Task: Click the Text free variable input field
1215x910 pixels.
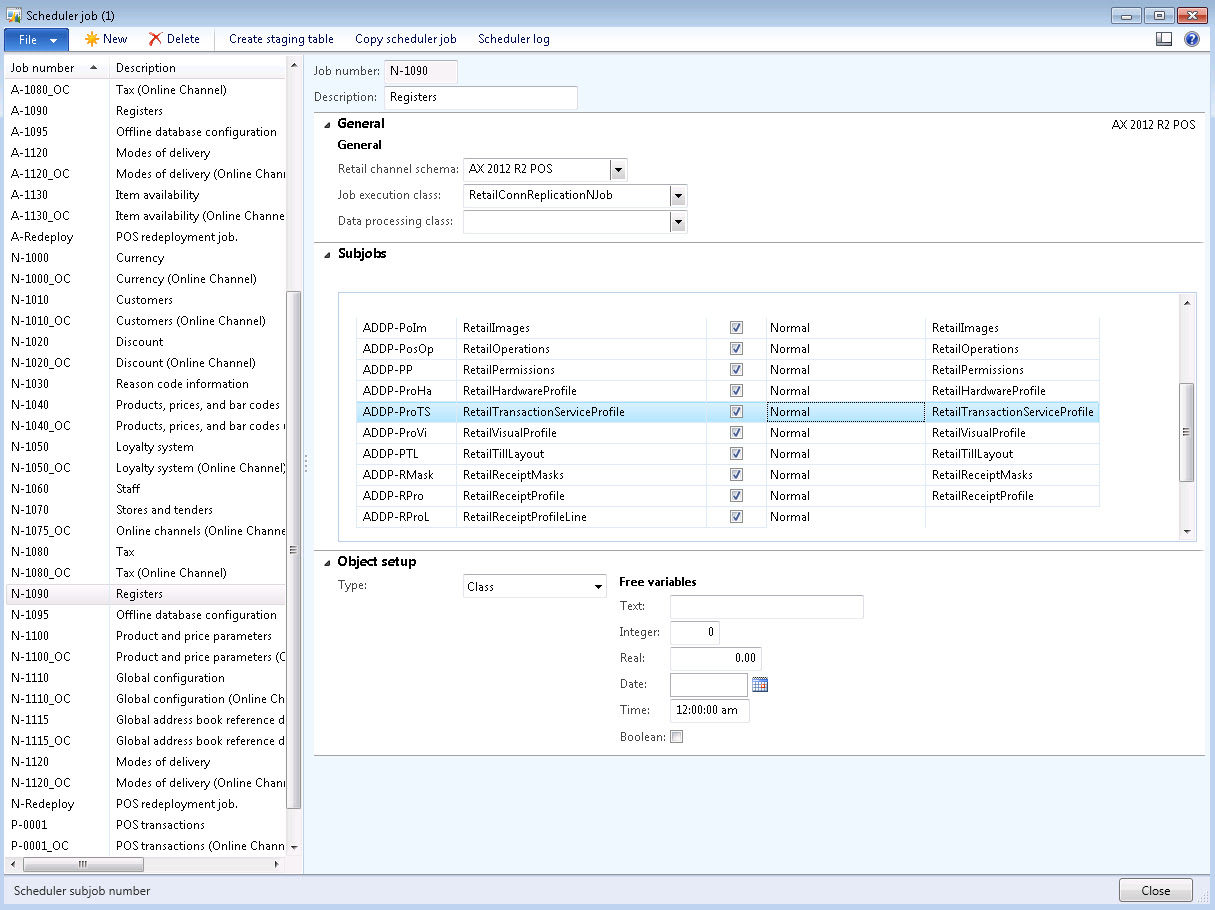Action: click(766, 607)
